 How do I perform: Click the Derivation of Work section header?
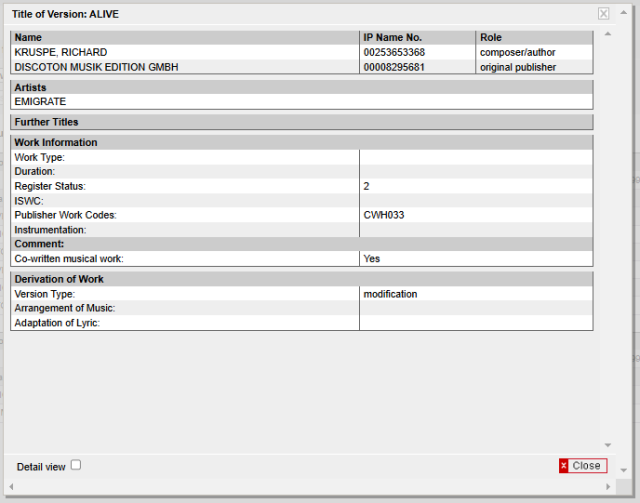point(59,279)
